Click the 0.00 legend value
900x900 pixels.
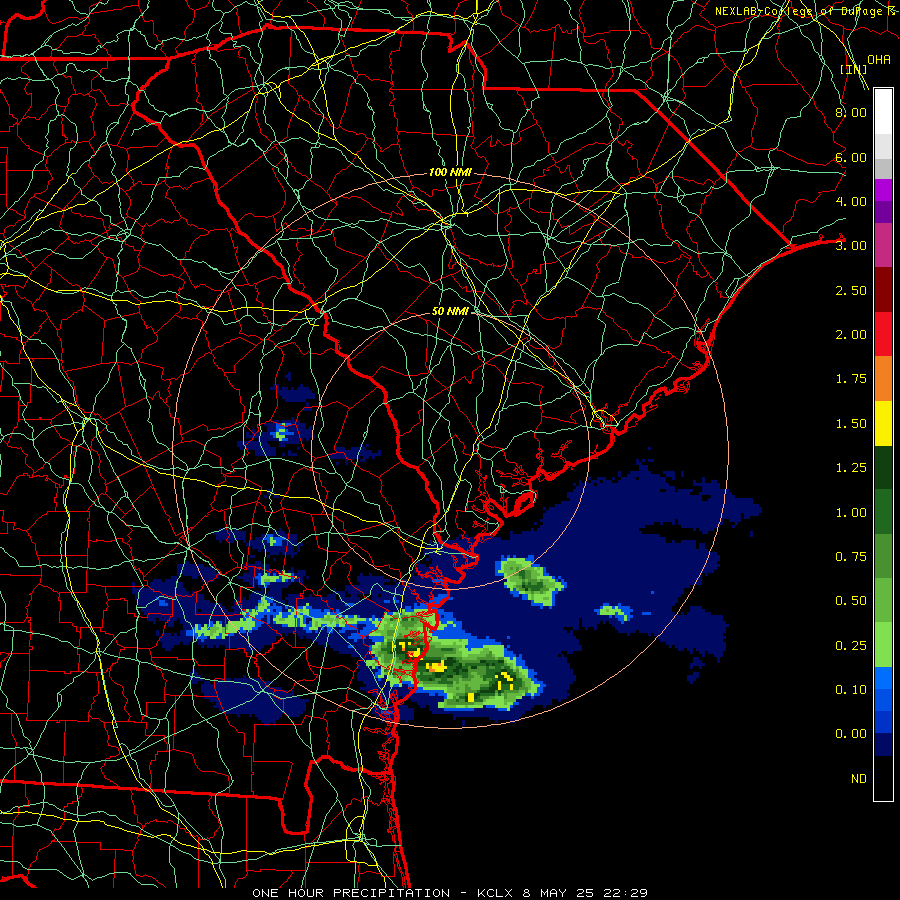(x=851, y=734)
